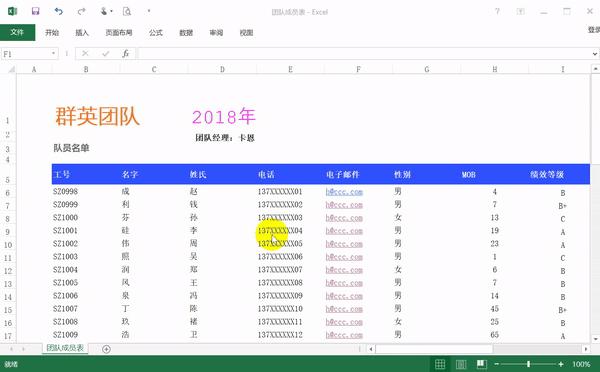Click the cell SZ1002
600x372 pixels.
point(65,243)
